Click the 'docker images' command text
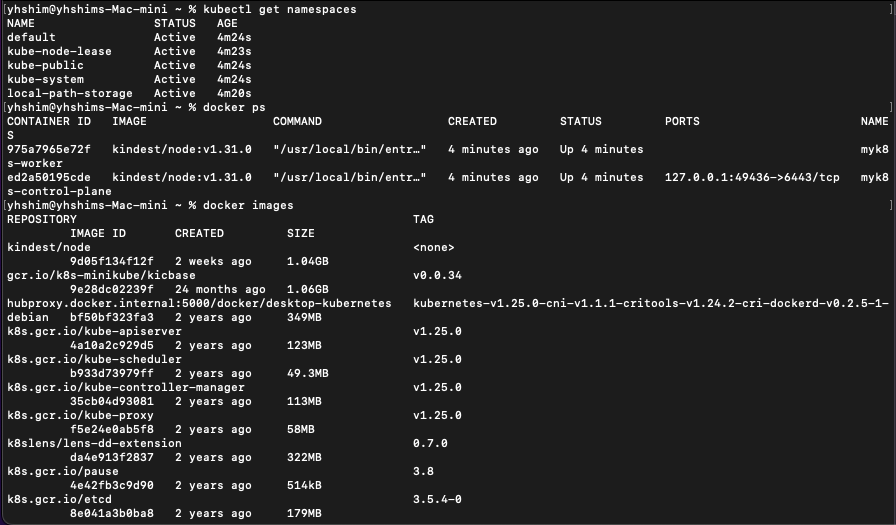This screenshot has height=525, width=896. 248,205
